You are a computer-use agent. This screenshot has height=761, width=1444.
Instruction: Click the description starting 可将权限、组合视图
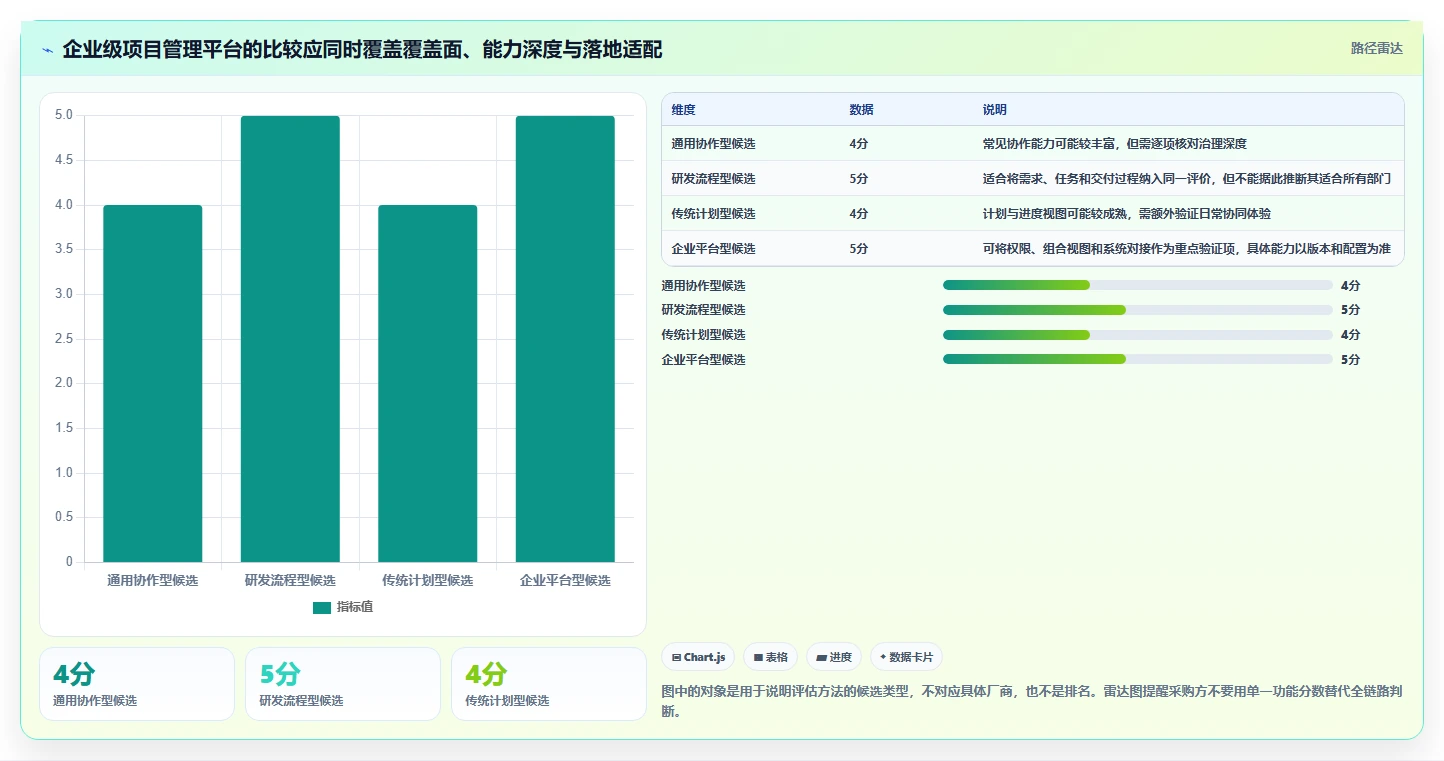[1187, 249]
